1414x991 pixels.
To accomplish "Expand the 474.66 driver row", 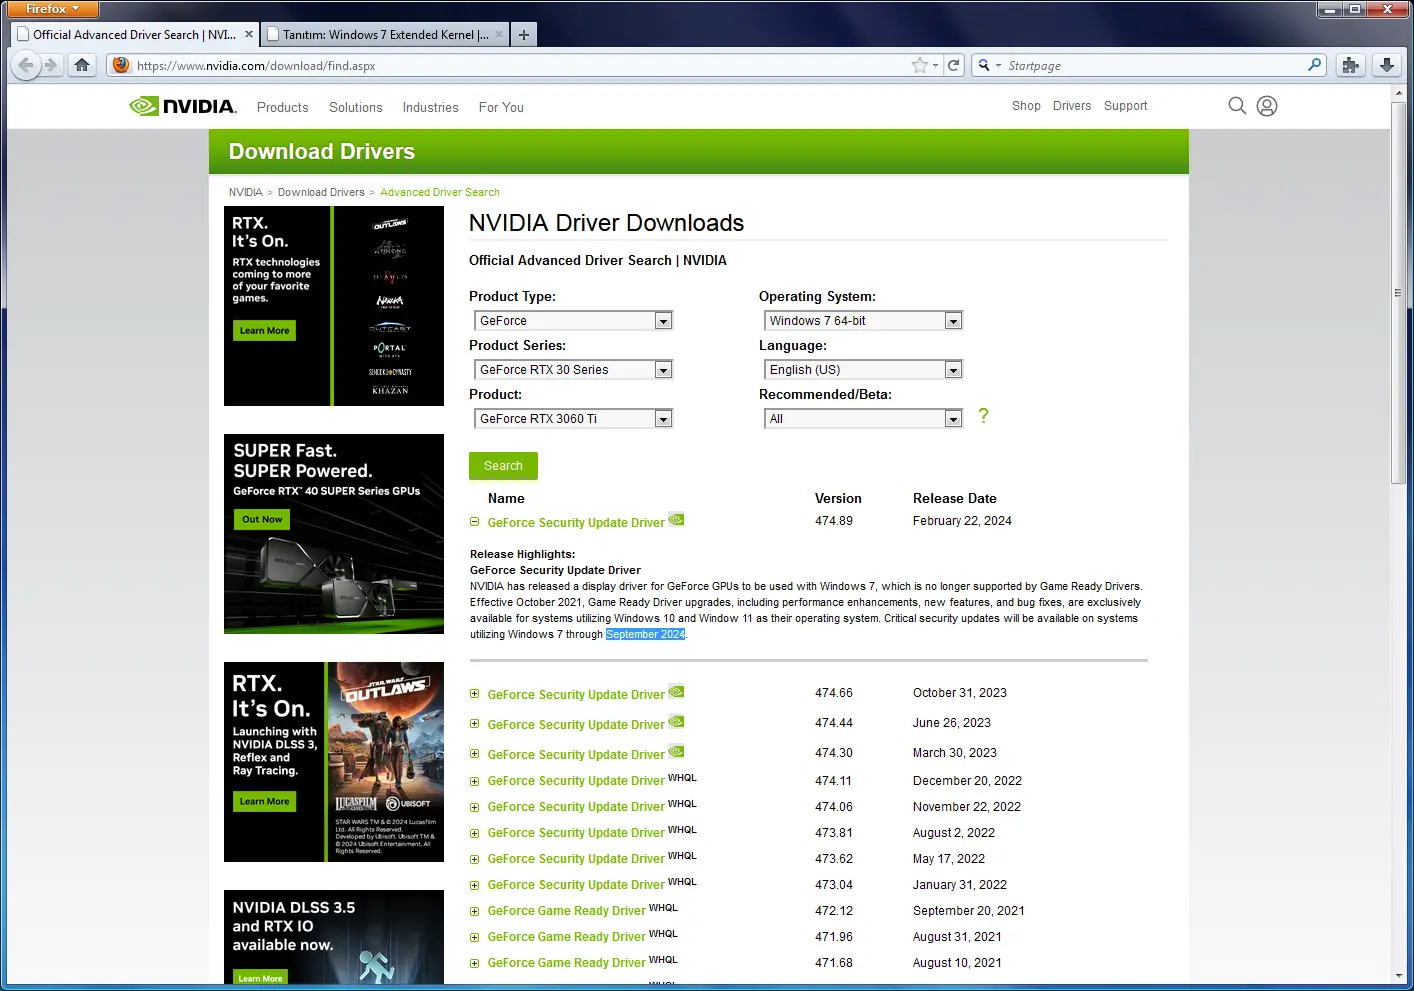I will (475, 694).
